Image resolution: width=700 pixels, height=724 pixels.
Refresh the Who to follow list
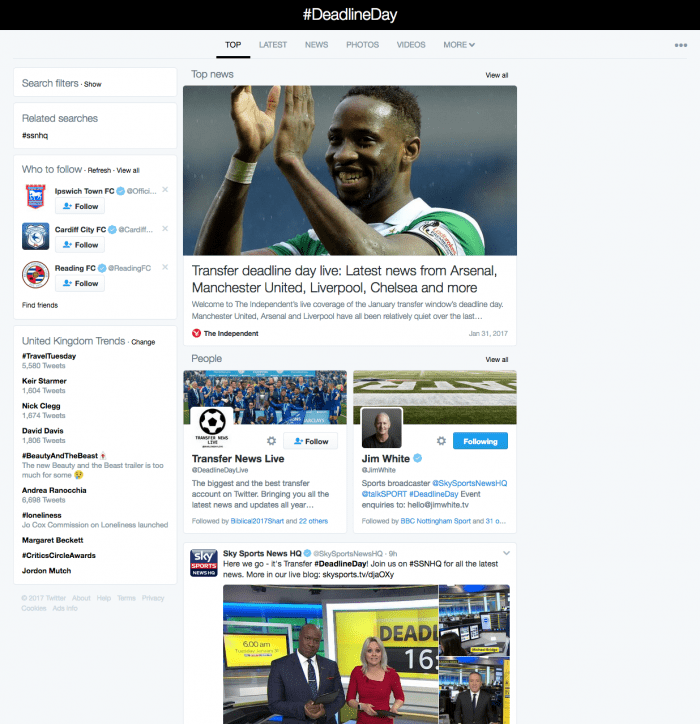(99, 170)
